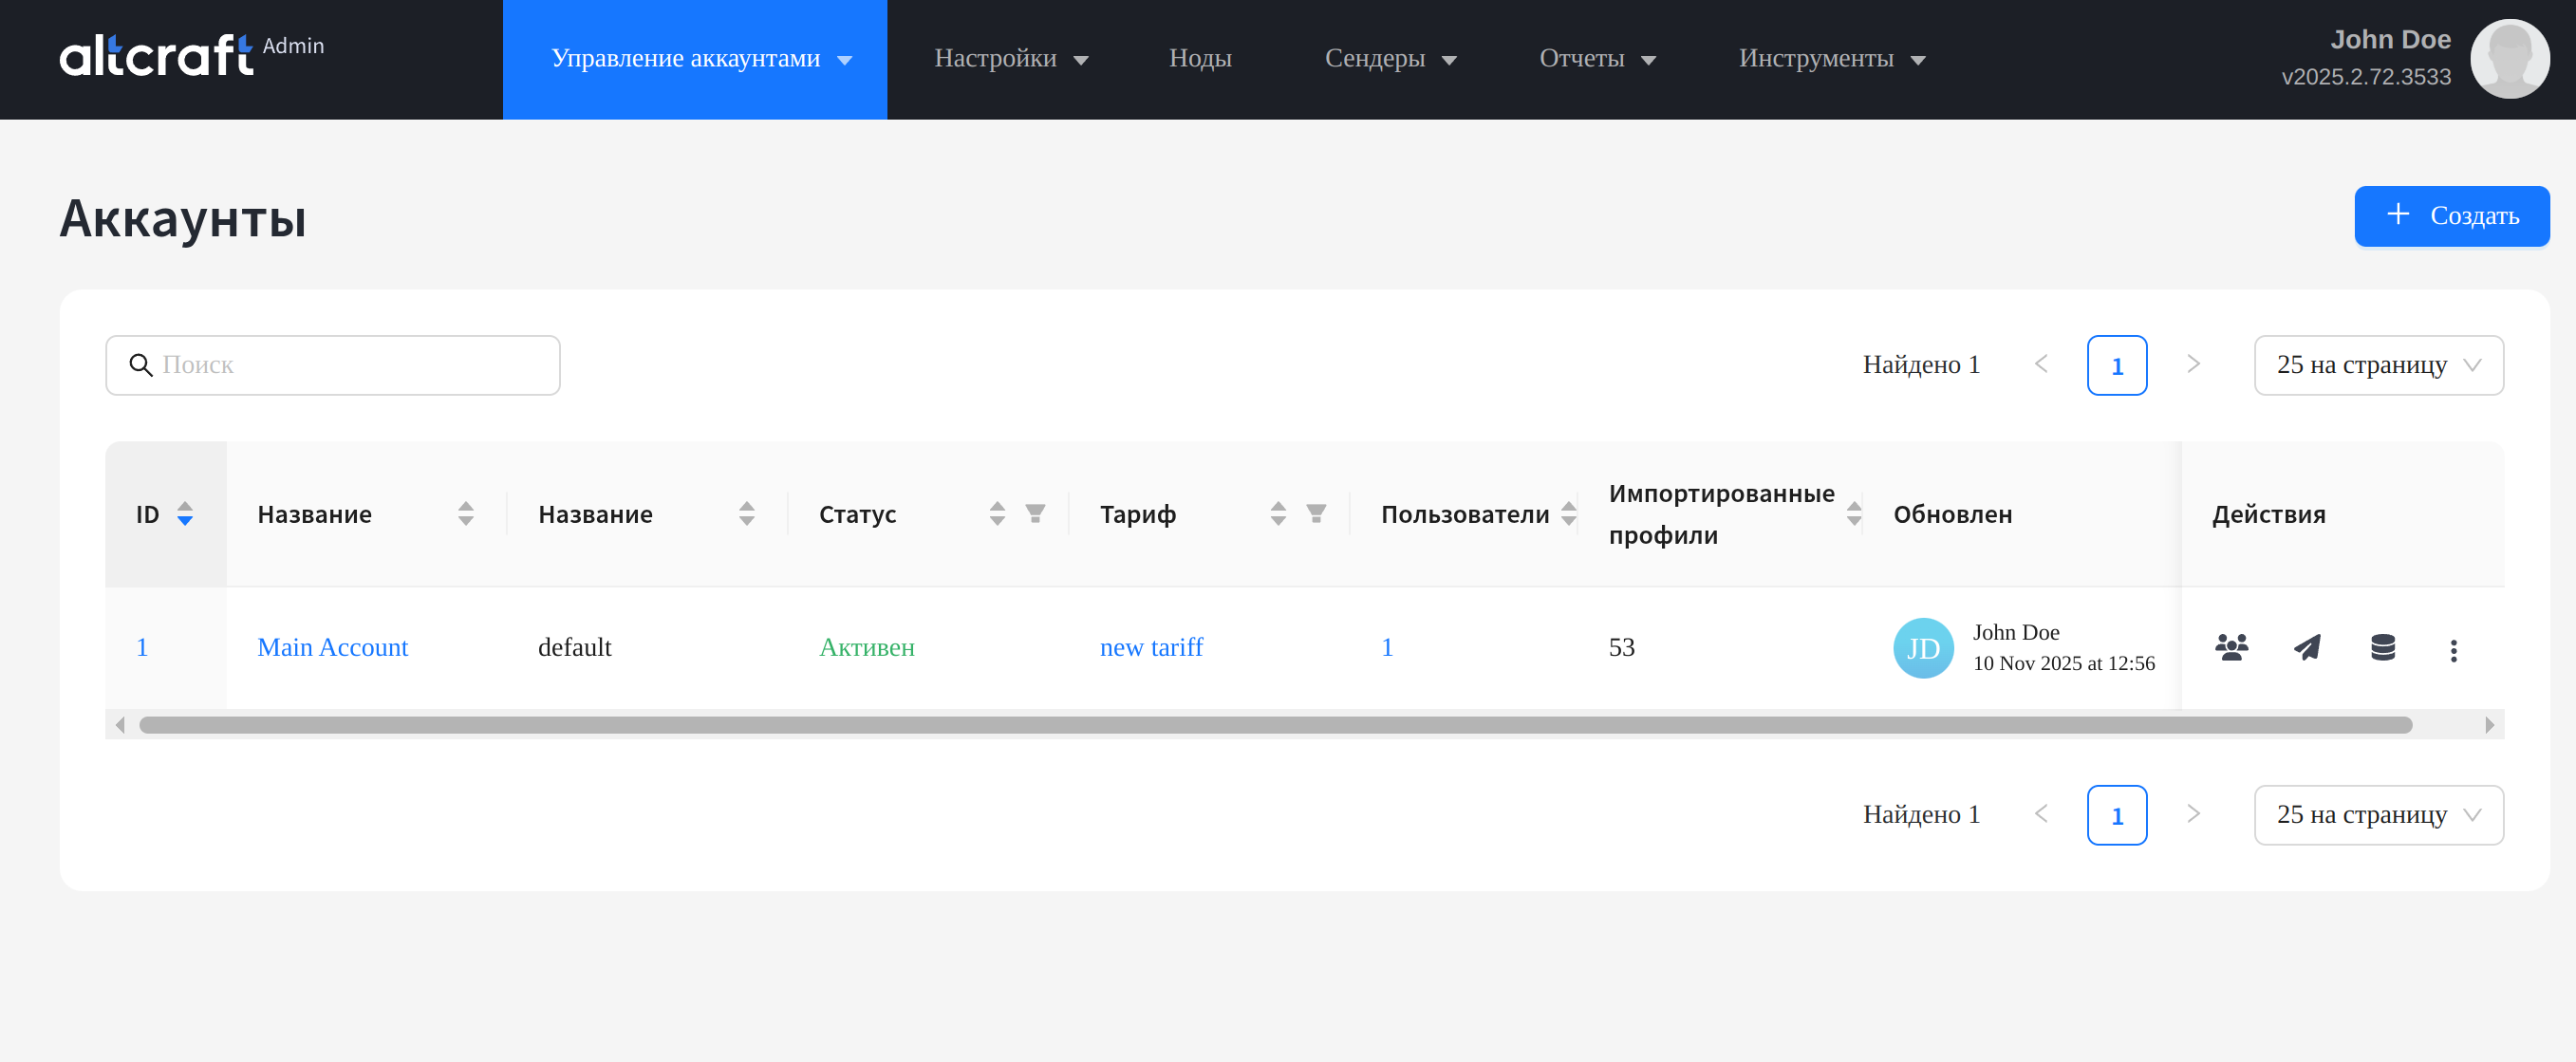Open the Отчеты menu

(x=1597, y=59)
